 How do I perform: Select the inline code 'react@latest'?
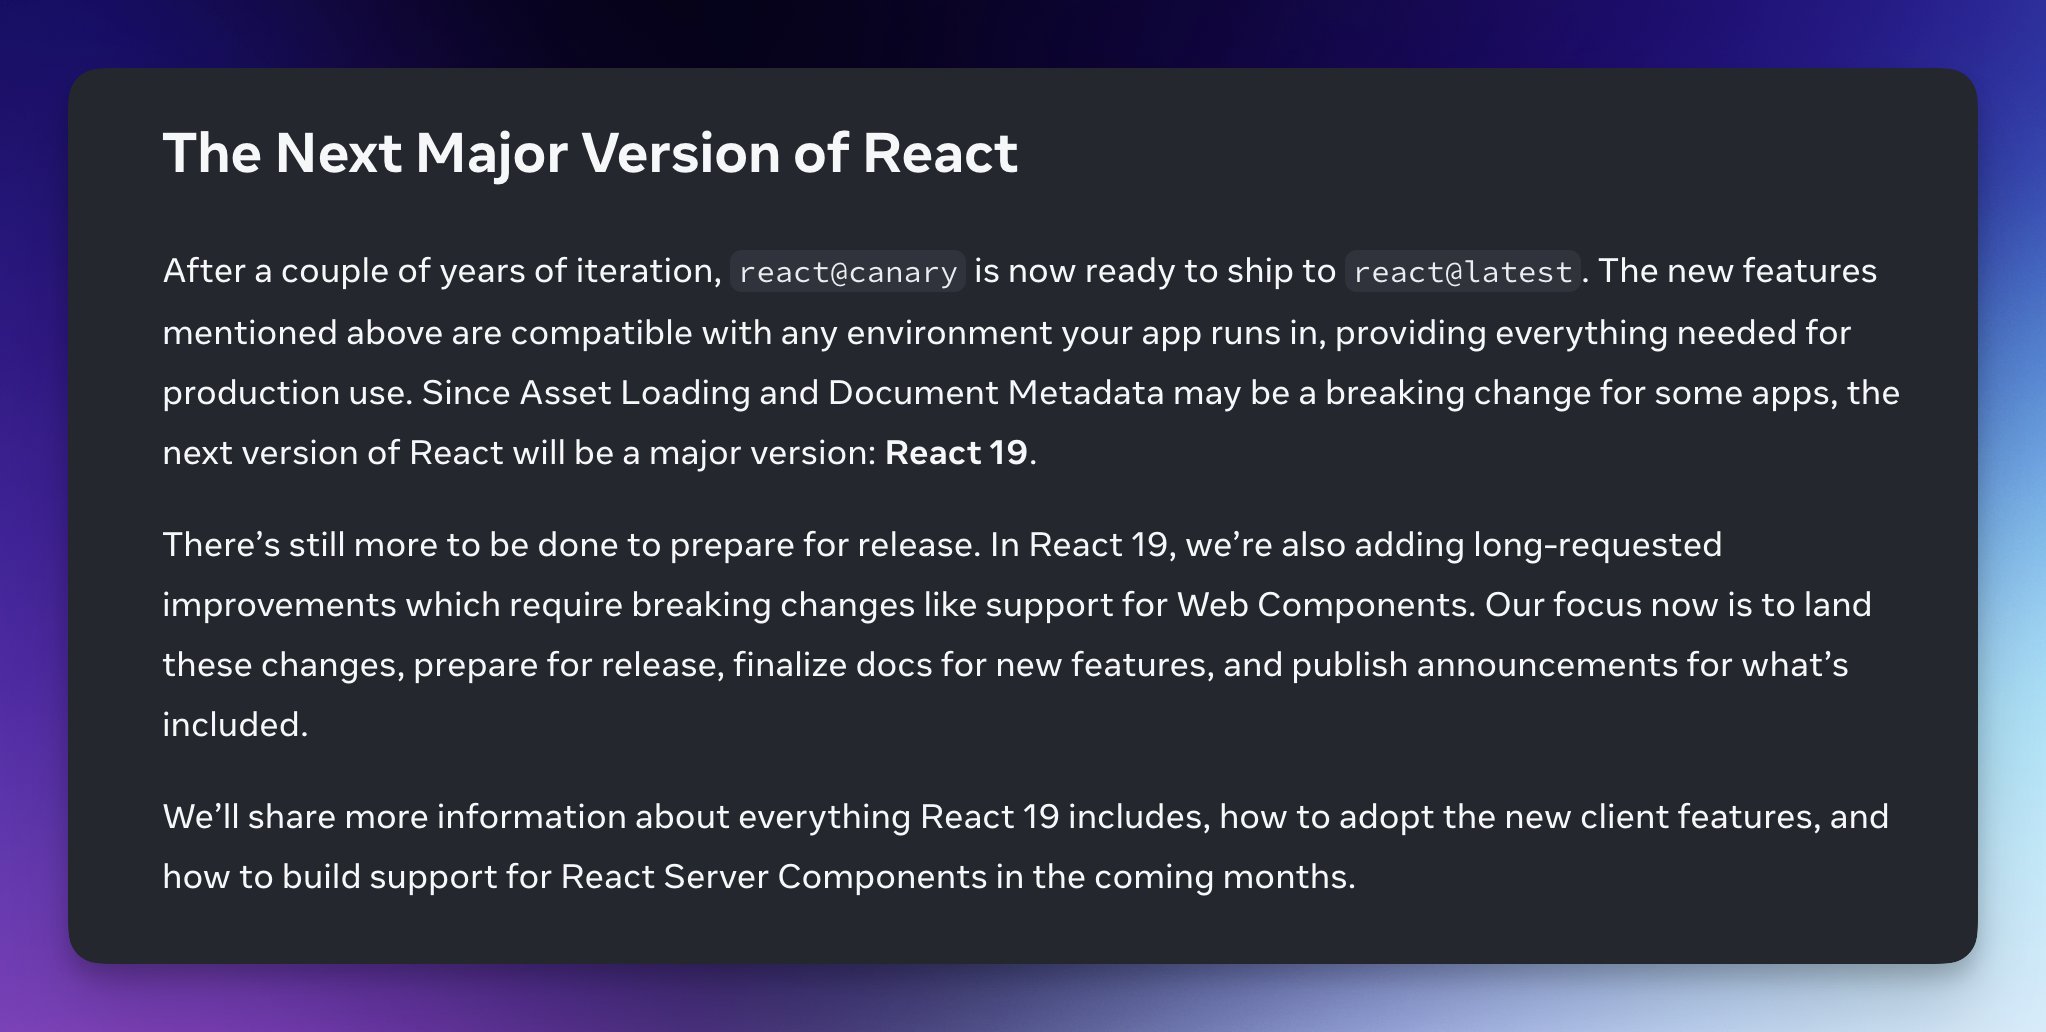[x=1463, y=272]
